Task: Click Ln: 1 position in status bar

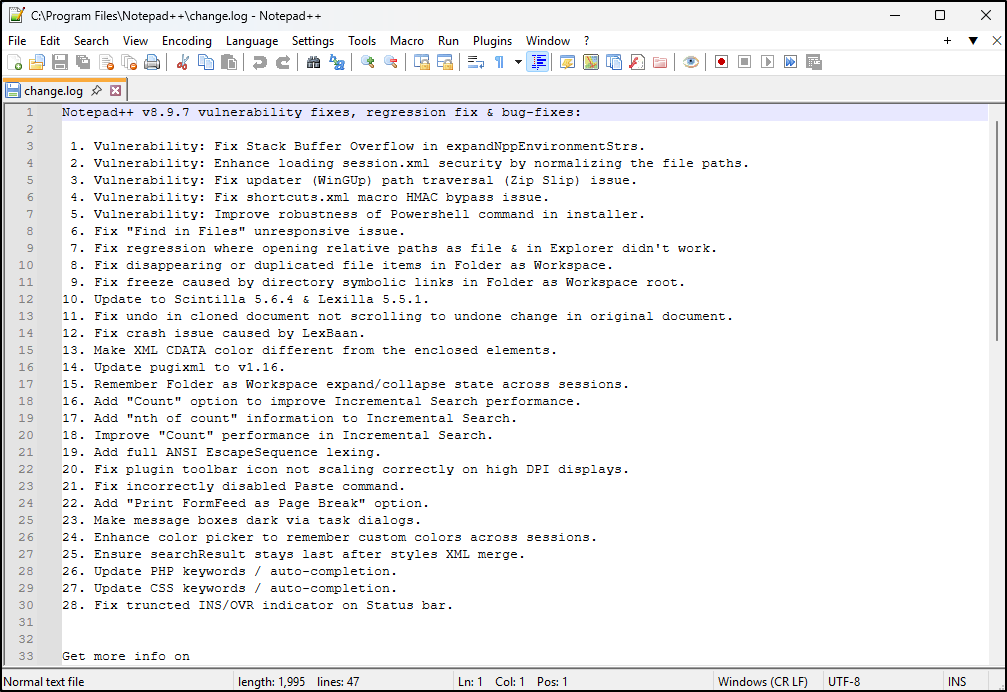Action: click(470, 682)
